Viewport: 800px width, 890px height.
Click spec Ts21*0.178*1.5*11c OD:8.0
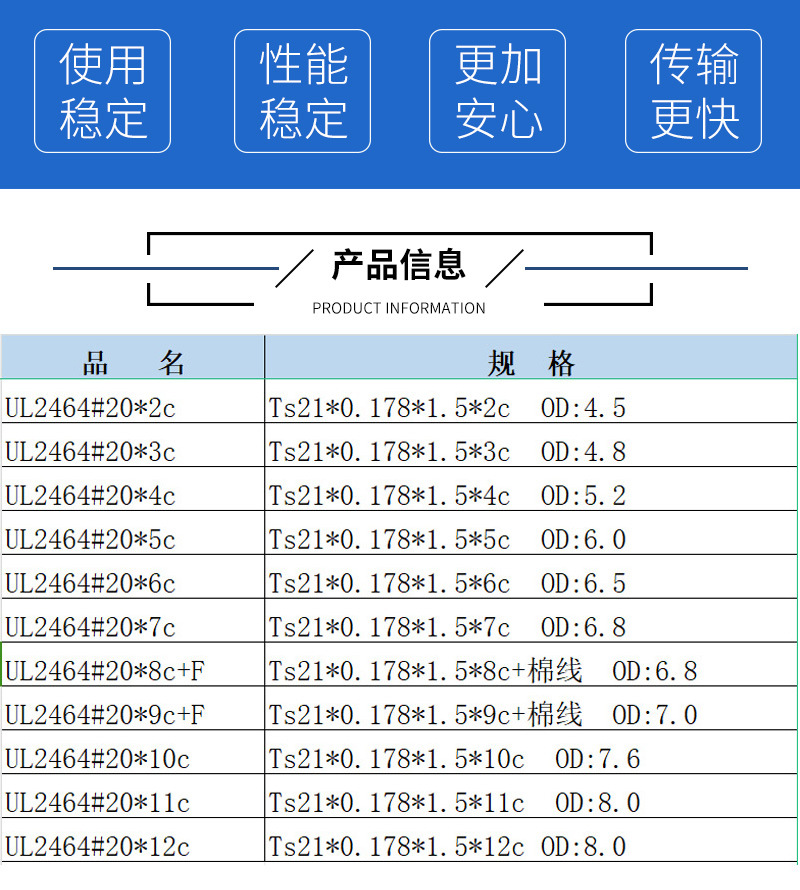pos(531,796)
